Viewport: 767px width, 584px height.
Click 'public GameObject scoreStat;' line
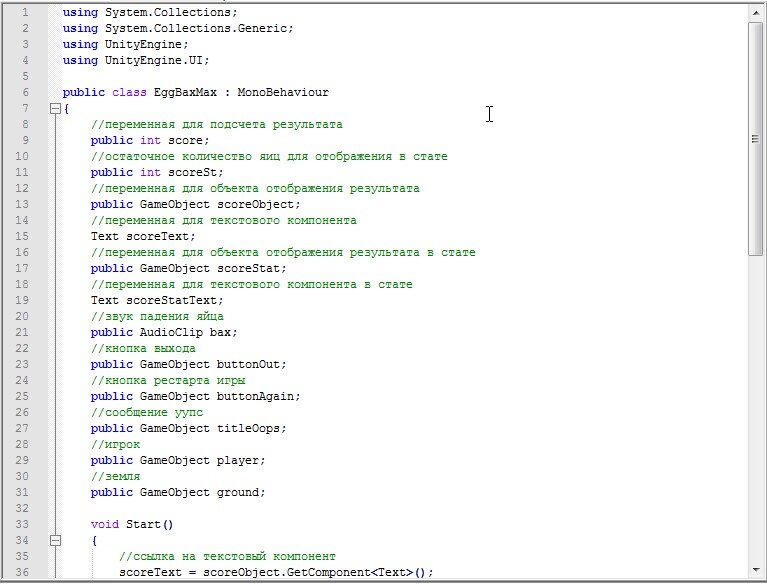pos(188,269)
